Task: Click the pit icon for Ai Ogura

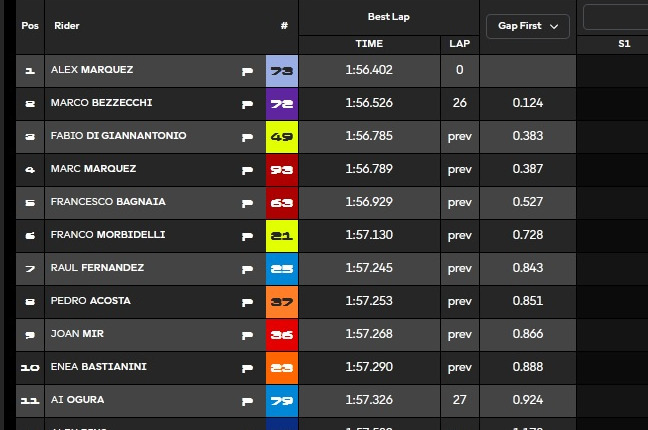Action: [247, 401]
